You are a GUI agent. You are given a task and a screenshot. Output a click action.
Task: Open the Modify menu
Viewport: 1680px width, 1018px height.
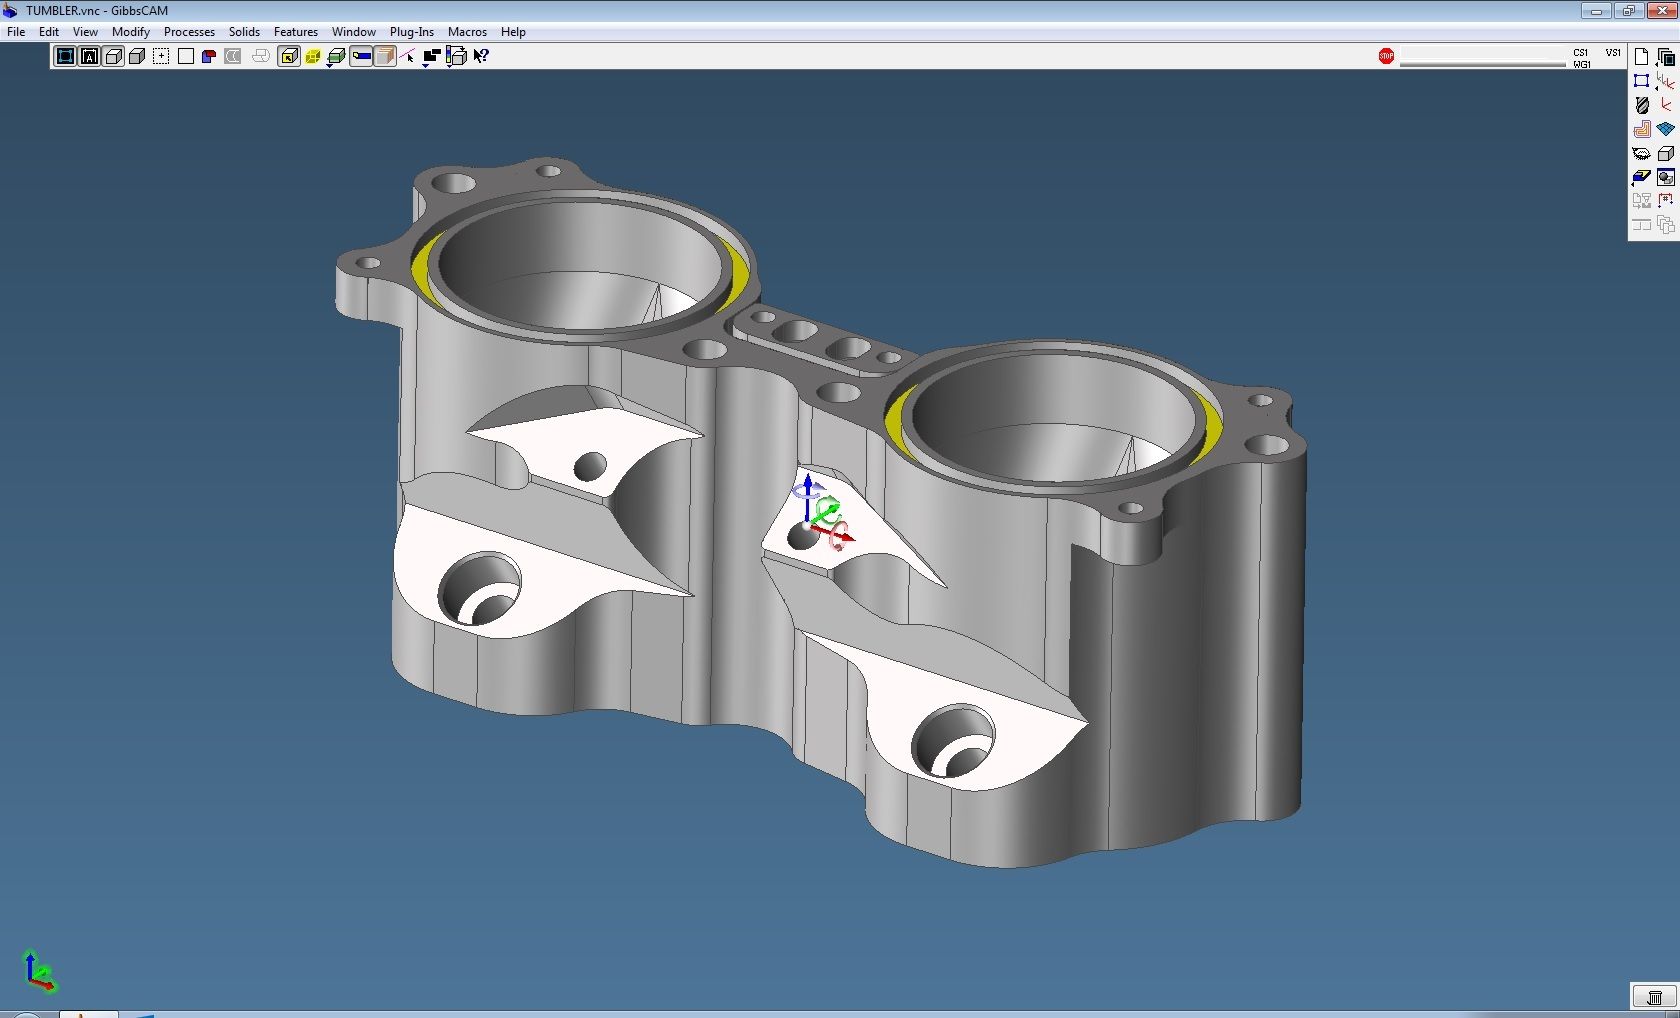click(x=131, y=32)
